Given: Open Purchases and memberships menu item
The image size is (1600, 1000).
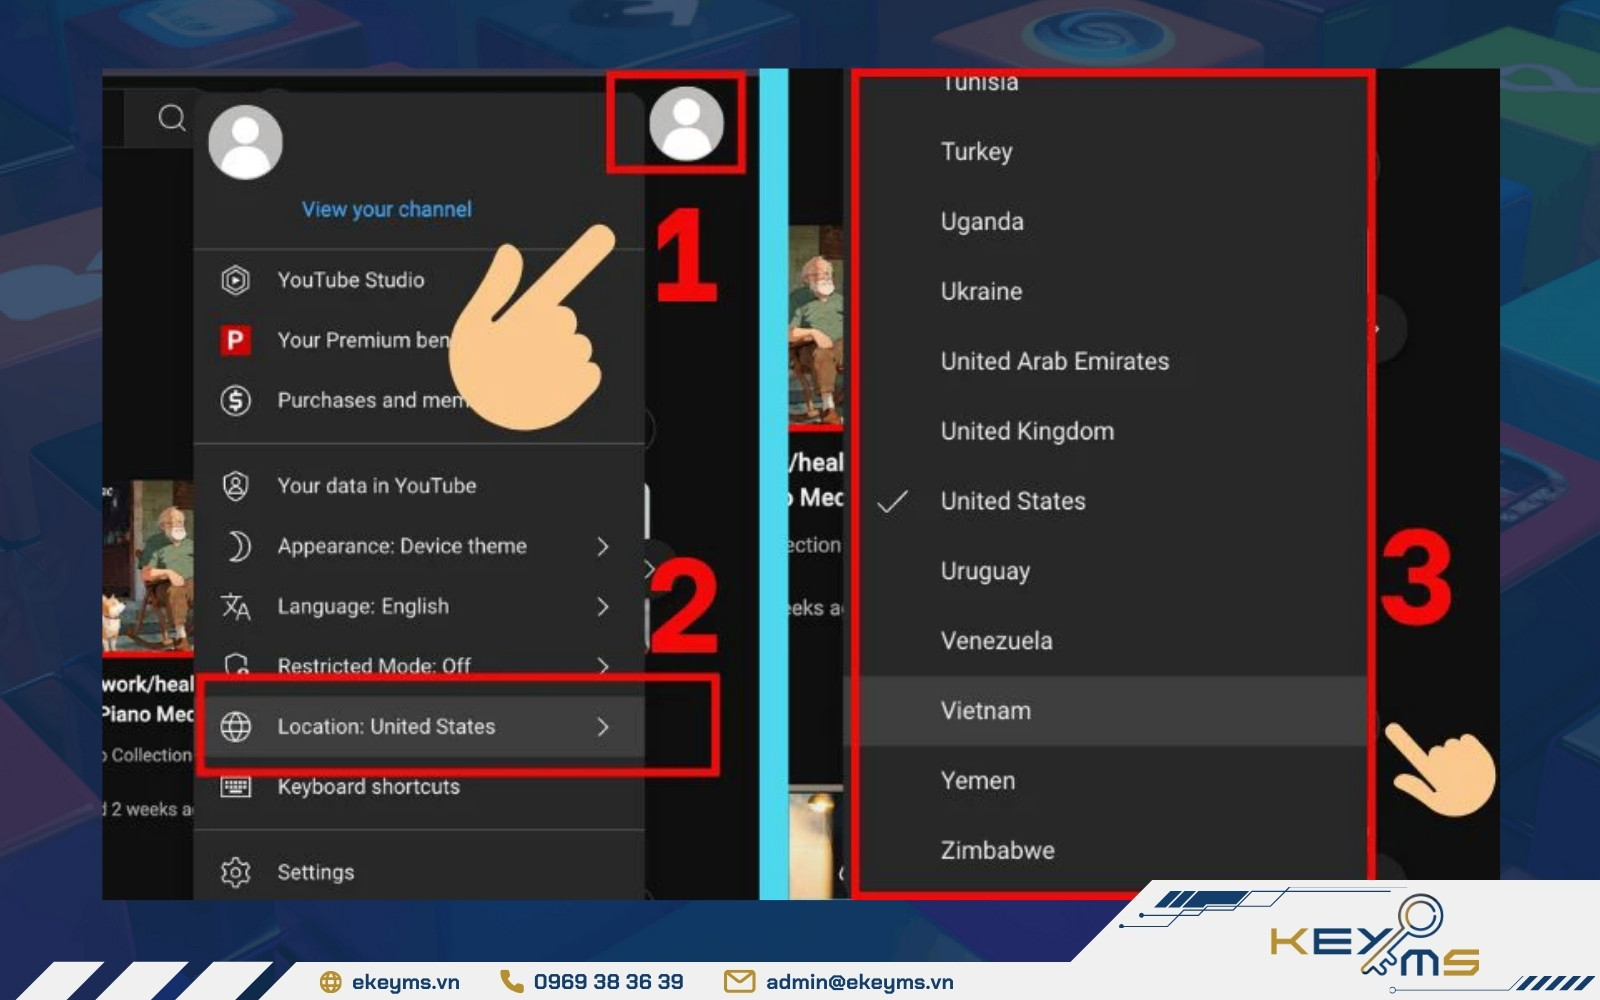Looking at the screenshot, I should coord(419,400).
